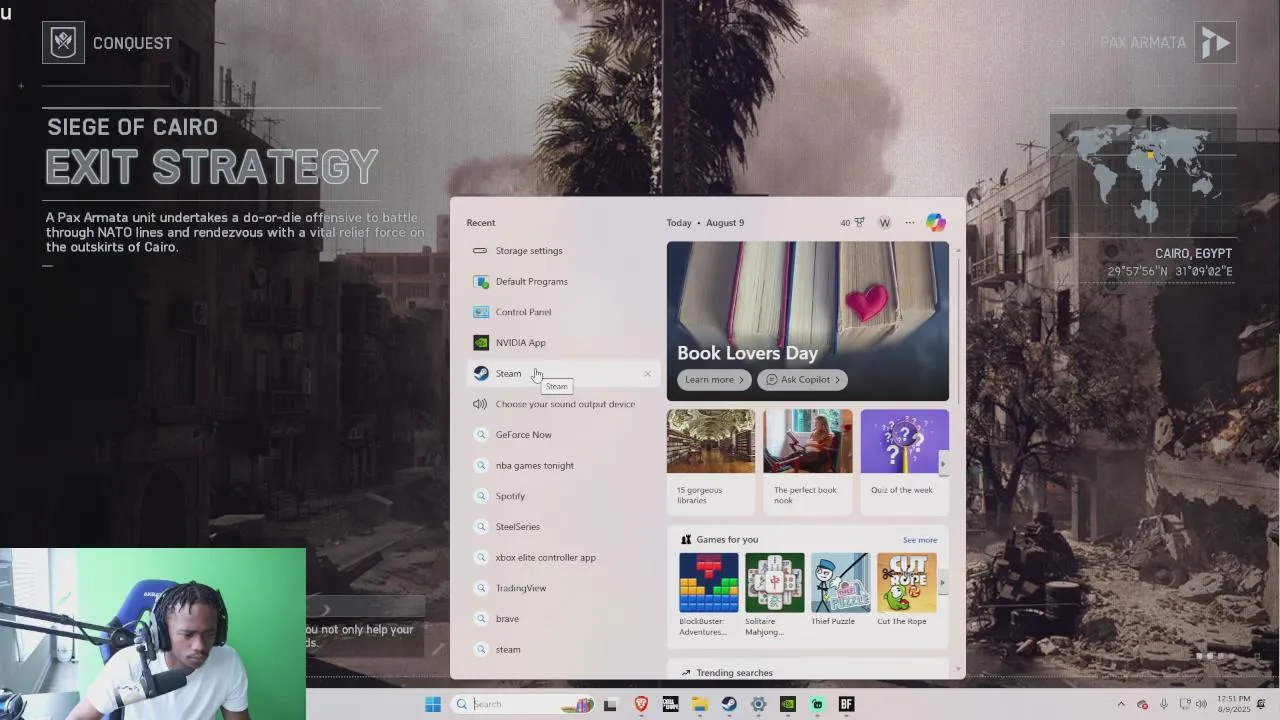Switch to Battlefield BF taskbar icon
The height and width of the screenshot is (720, 1280).
pos(846,704)
